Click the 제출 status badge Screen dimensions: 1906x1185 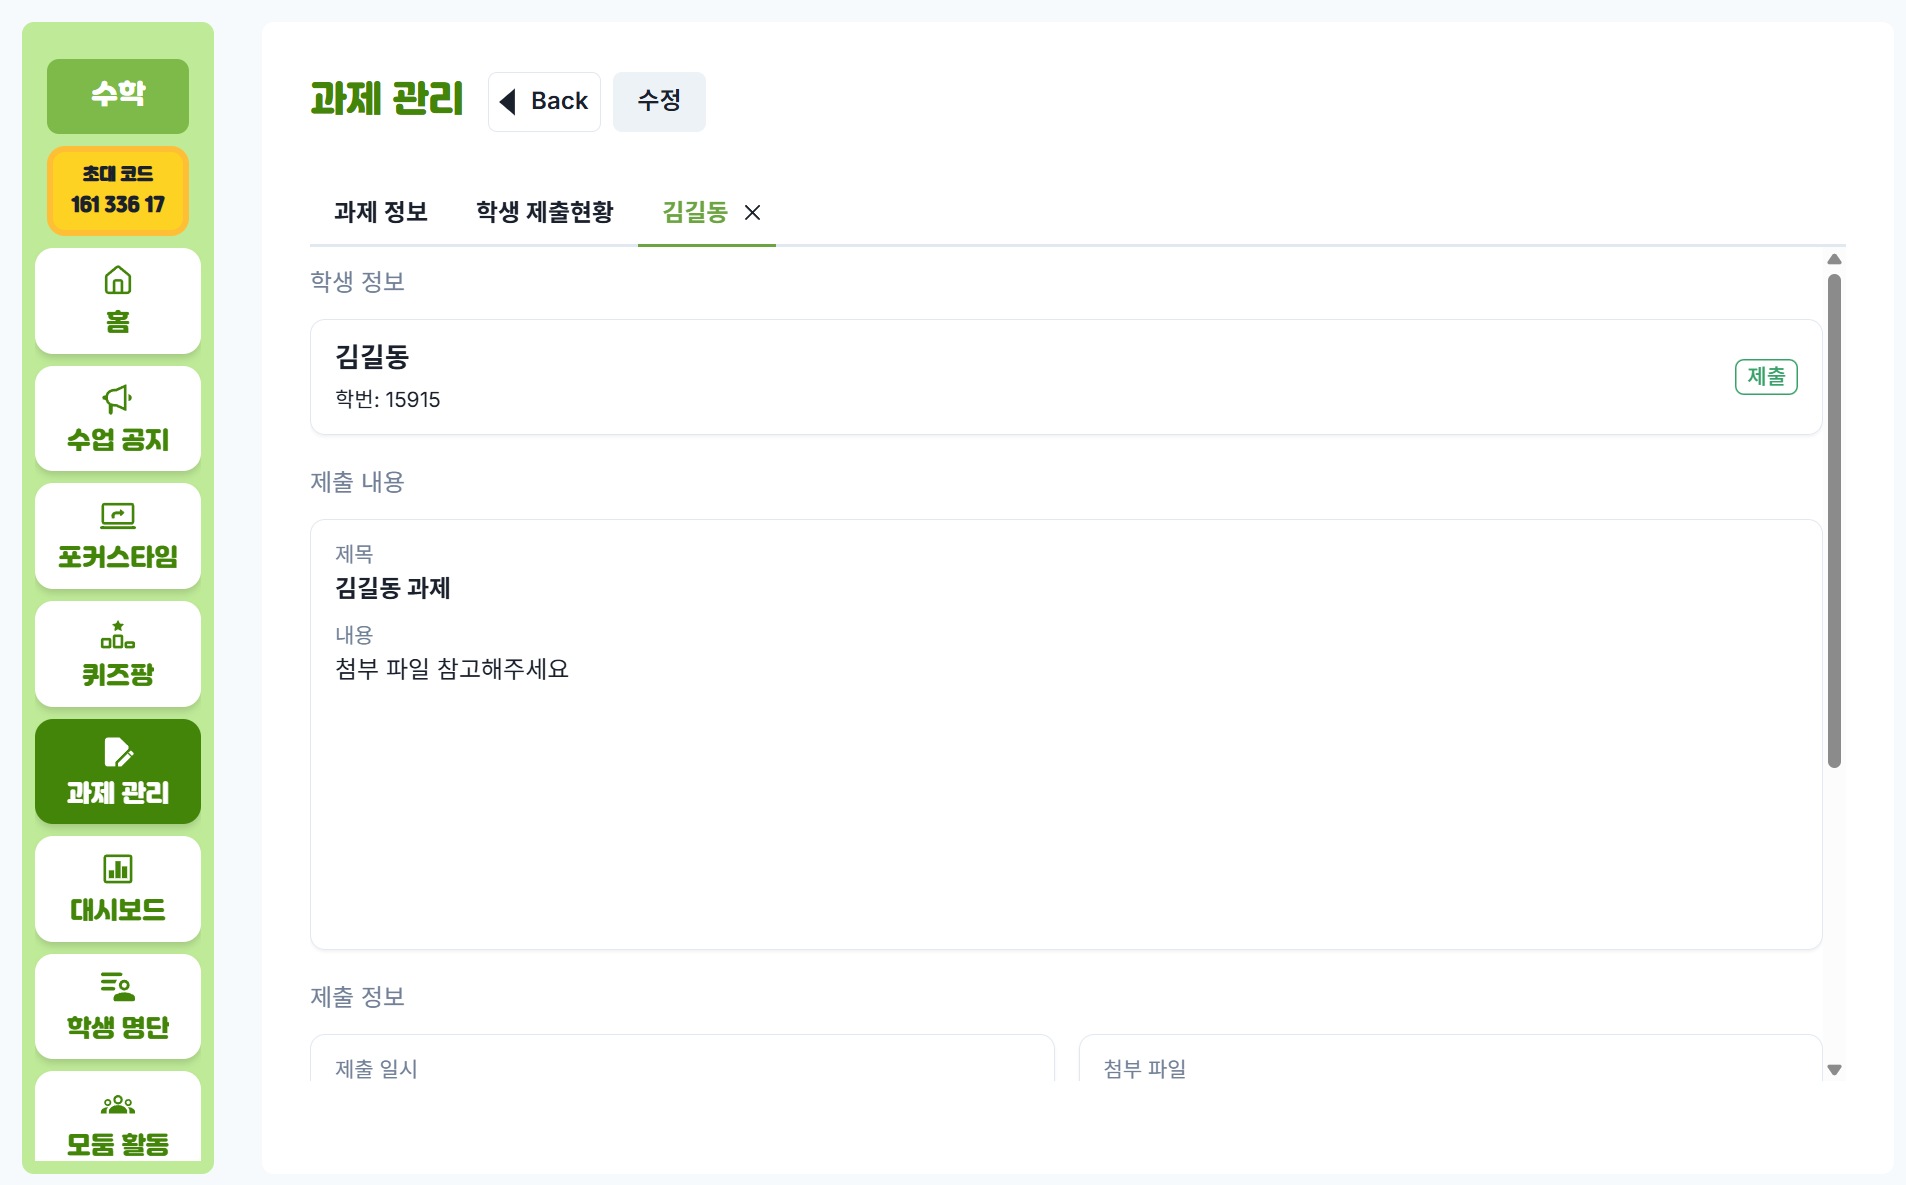[1766, 377]
